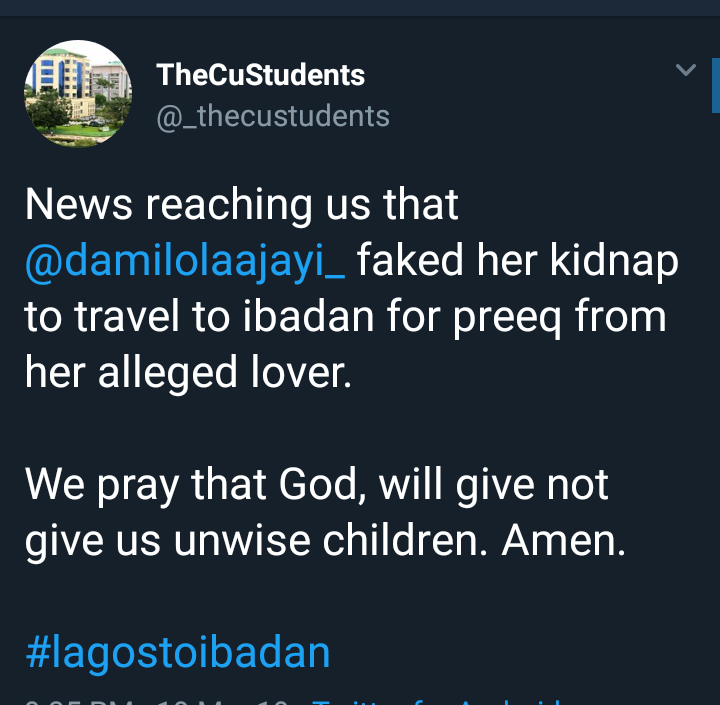Click the blue scrollbar at right edge

[x=715, y=85]
